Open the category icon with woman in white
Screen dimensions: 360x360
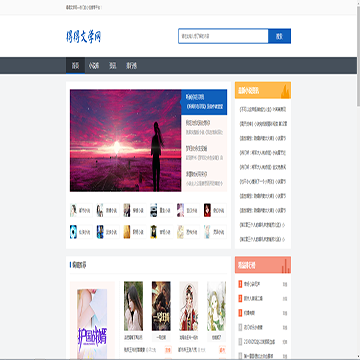[81, 210]
